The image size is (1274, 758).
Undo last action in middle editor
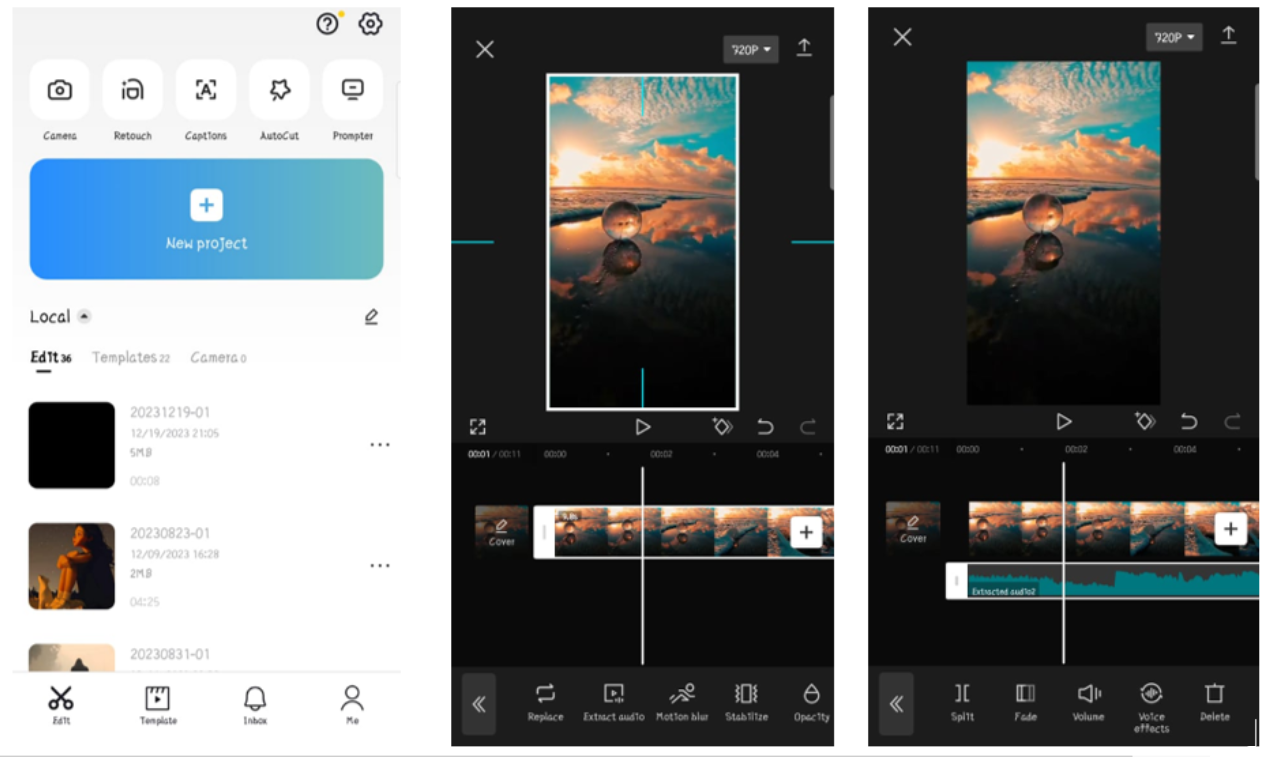coord(765,427)
